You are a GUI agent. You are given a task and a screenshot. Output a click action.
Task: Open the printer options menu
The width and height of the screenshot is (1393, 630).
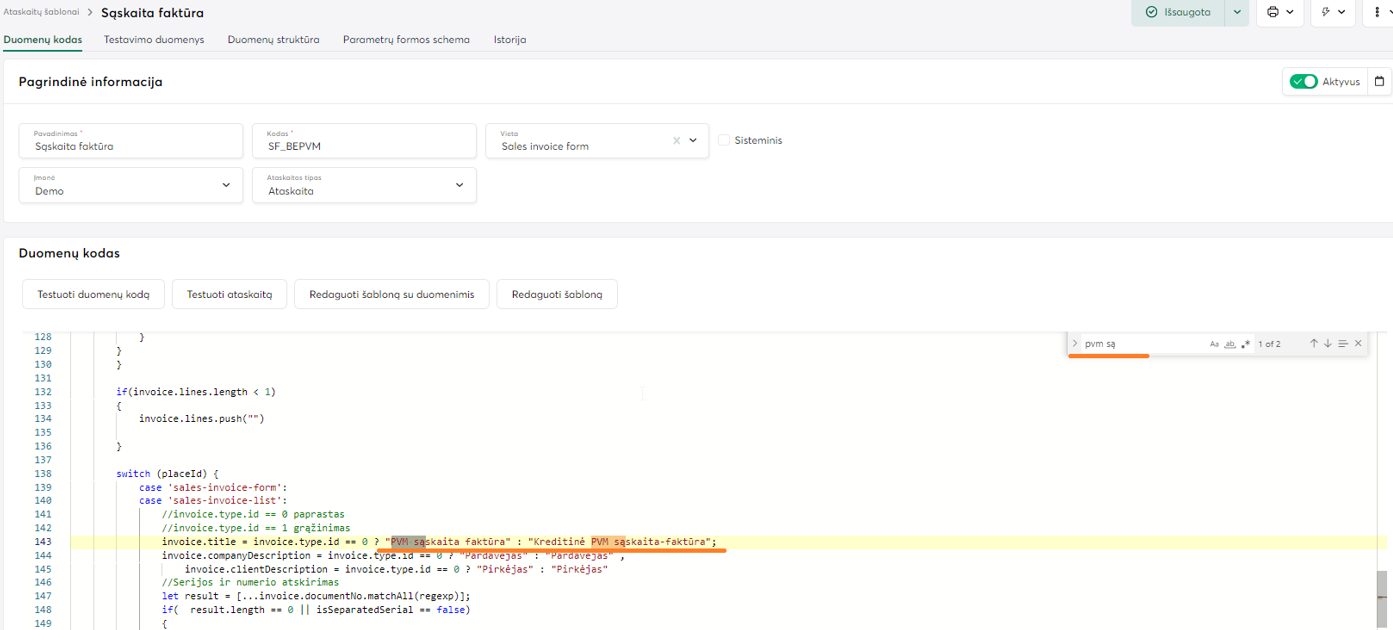(x=1279, y=12)
